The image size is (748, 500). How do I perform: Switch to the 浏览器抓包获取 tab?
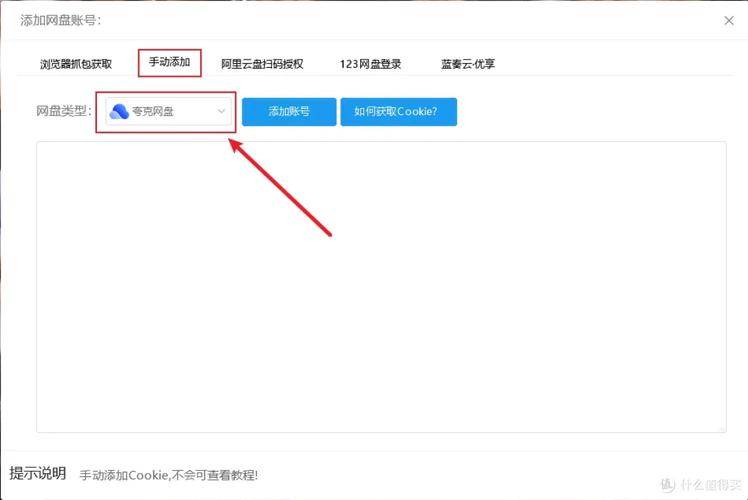76,64
